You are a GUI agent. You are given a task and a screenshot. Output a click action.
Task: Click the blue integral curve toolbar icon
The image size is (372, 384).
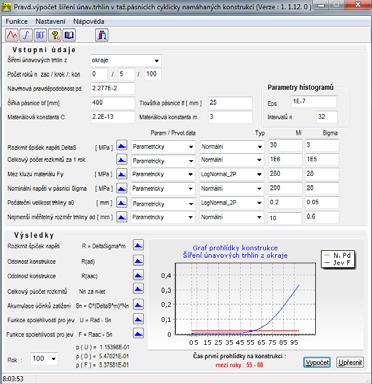click(x=26, y=35)
